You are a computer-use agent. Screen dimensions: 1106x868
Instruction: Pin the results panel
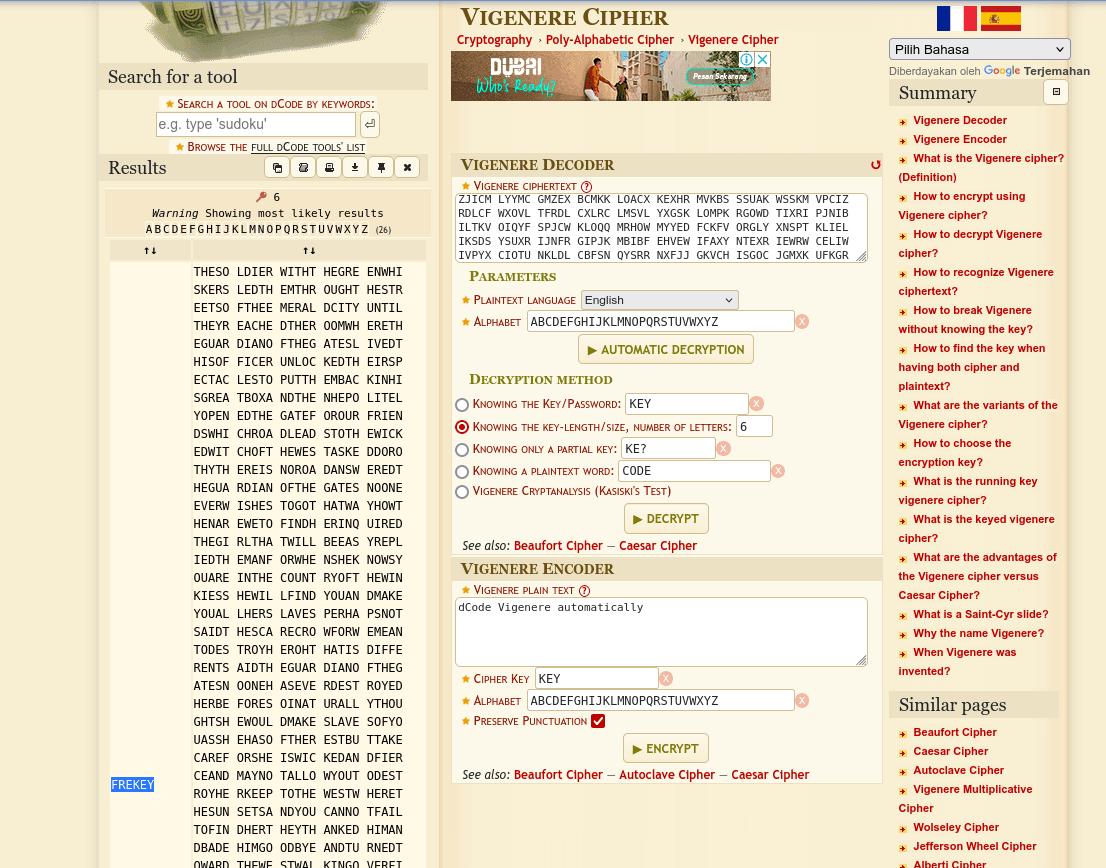click(381, 167)
